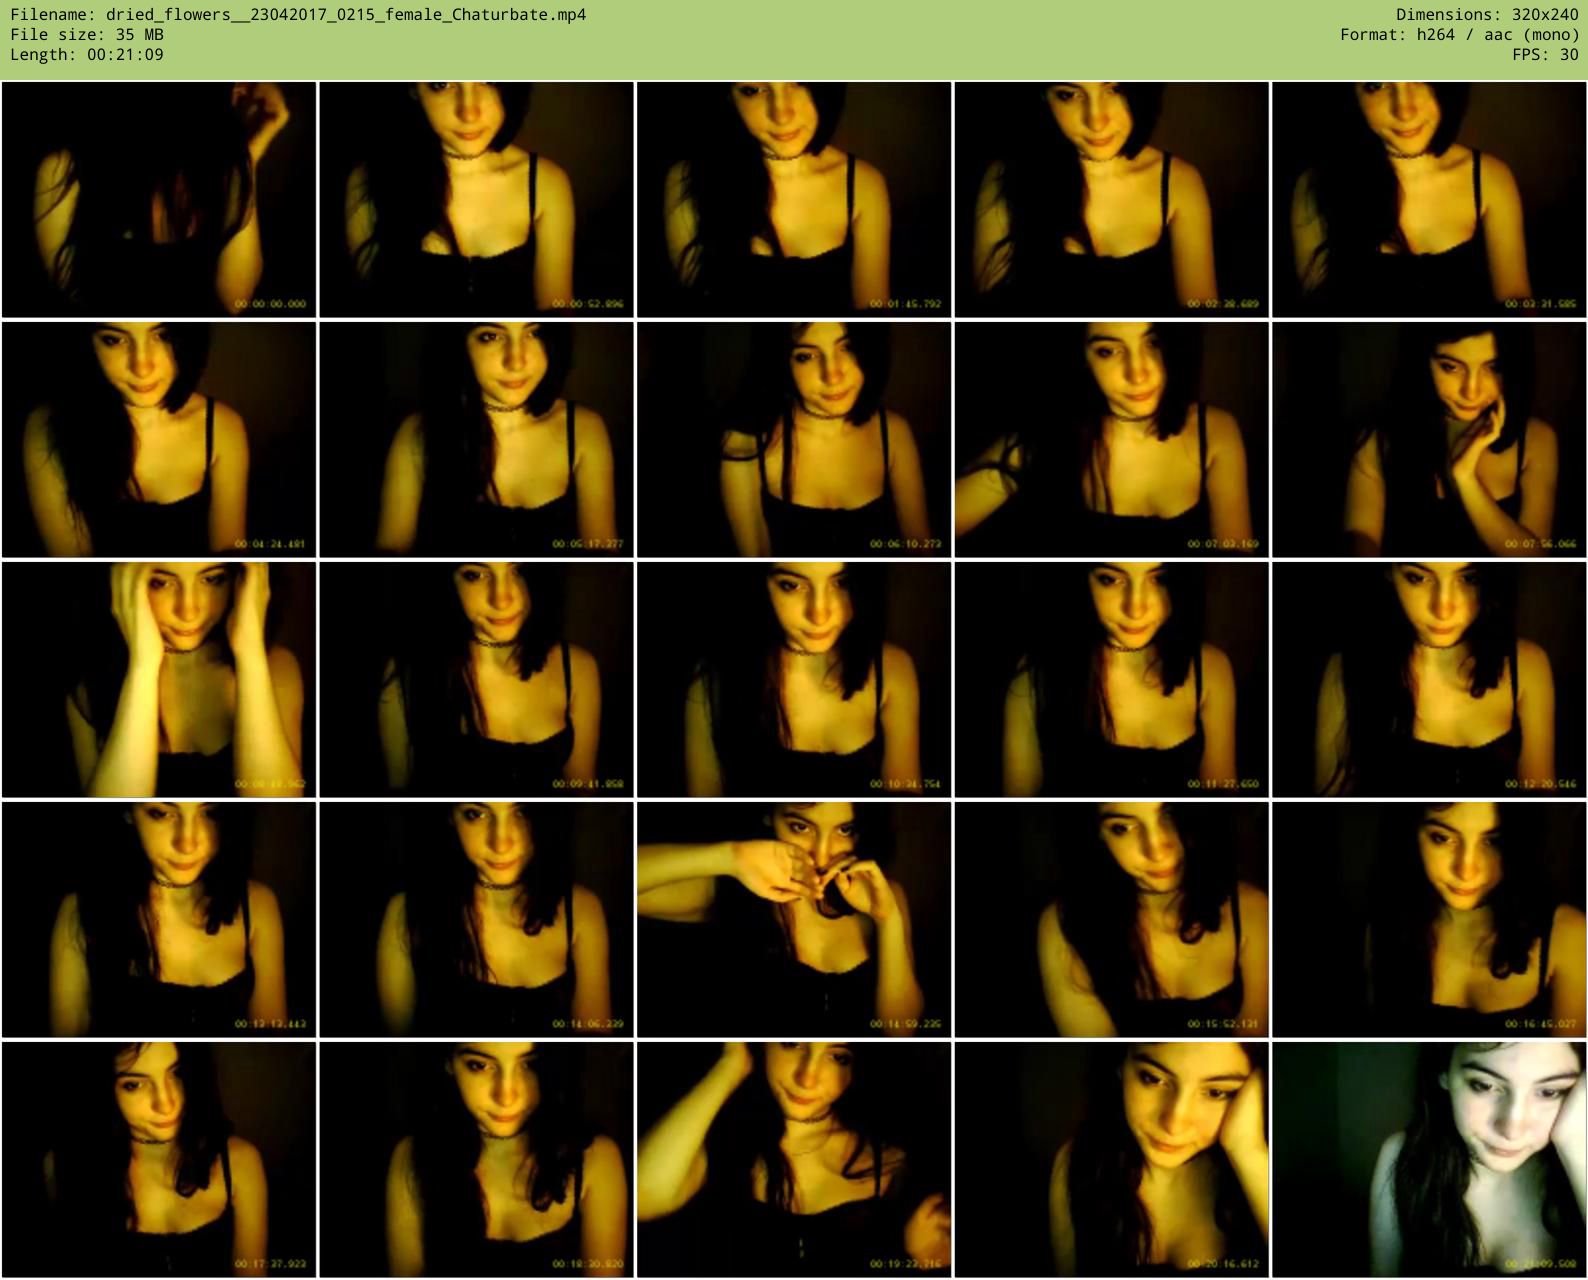
Task: Select the thumbnail at 00:05:17.377
Action: (x=476, y=440)
